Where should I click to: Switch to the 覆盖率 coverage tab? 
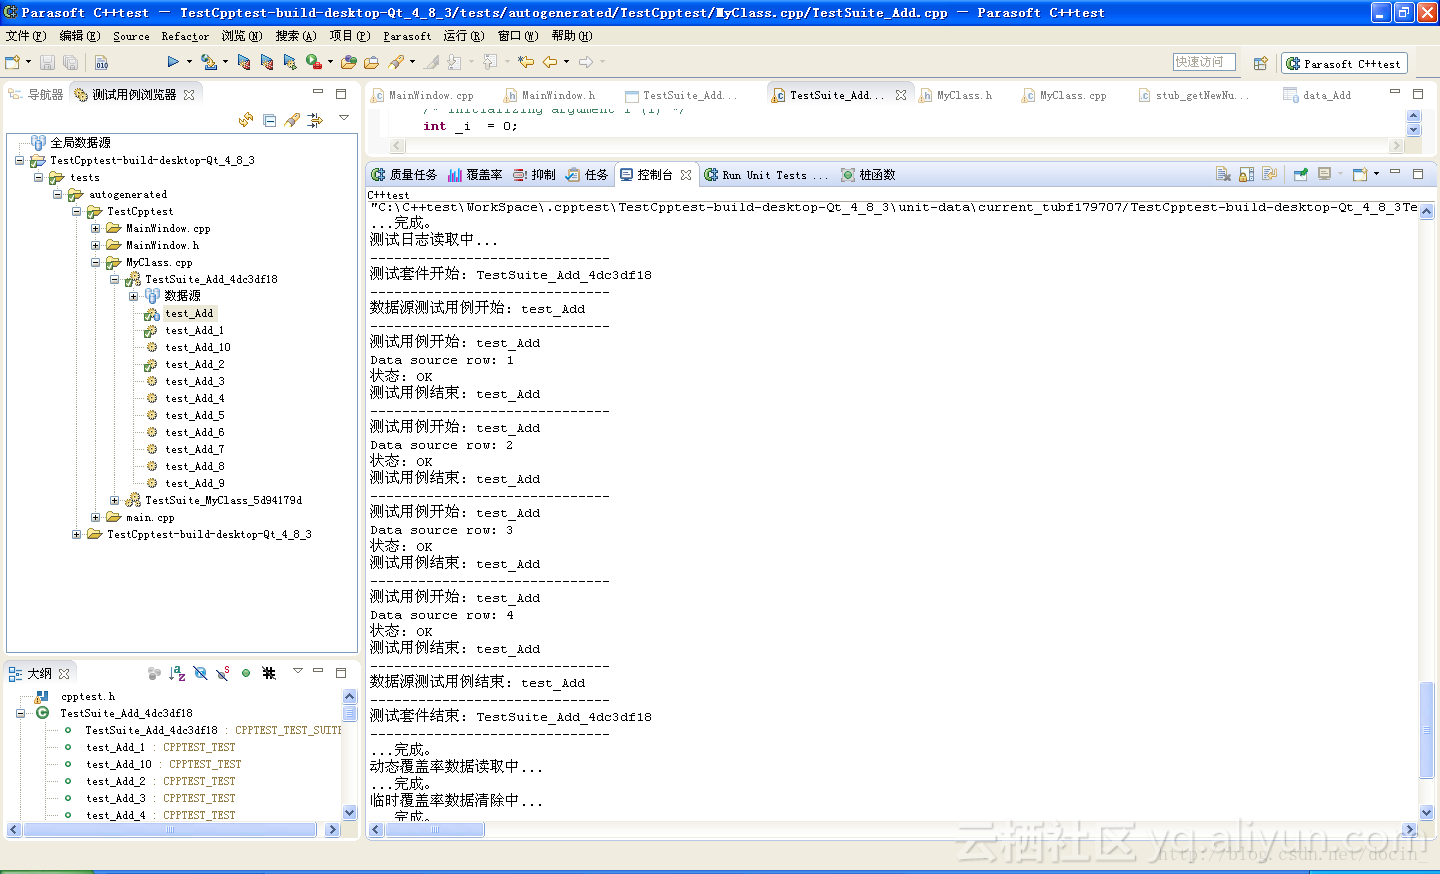tap(475, 175)
